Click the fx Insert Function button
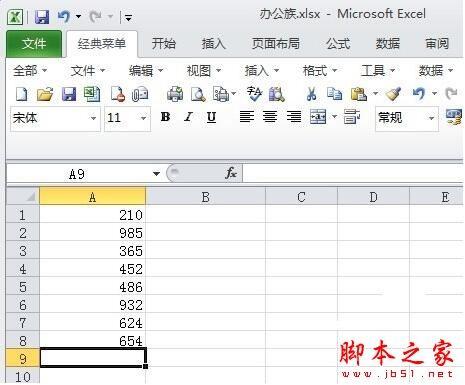The image size is (465, 385). pyautogui.click(x=231, y=173)
